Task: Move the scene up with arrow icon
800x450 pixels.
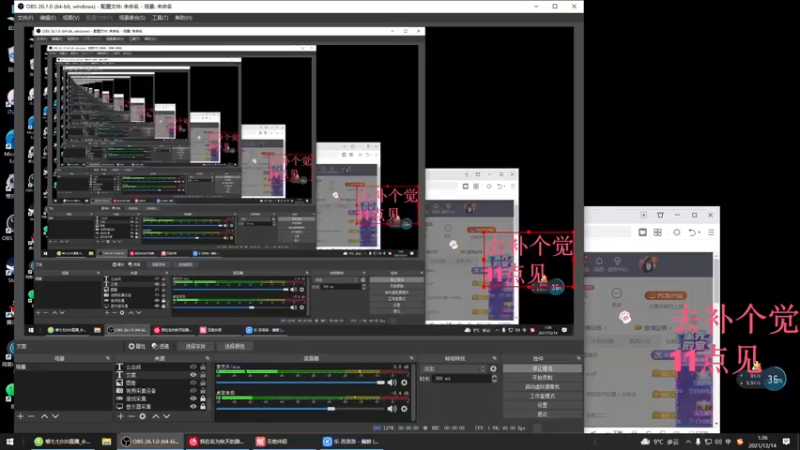Action: tap(44, 416)
